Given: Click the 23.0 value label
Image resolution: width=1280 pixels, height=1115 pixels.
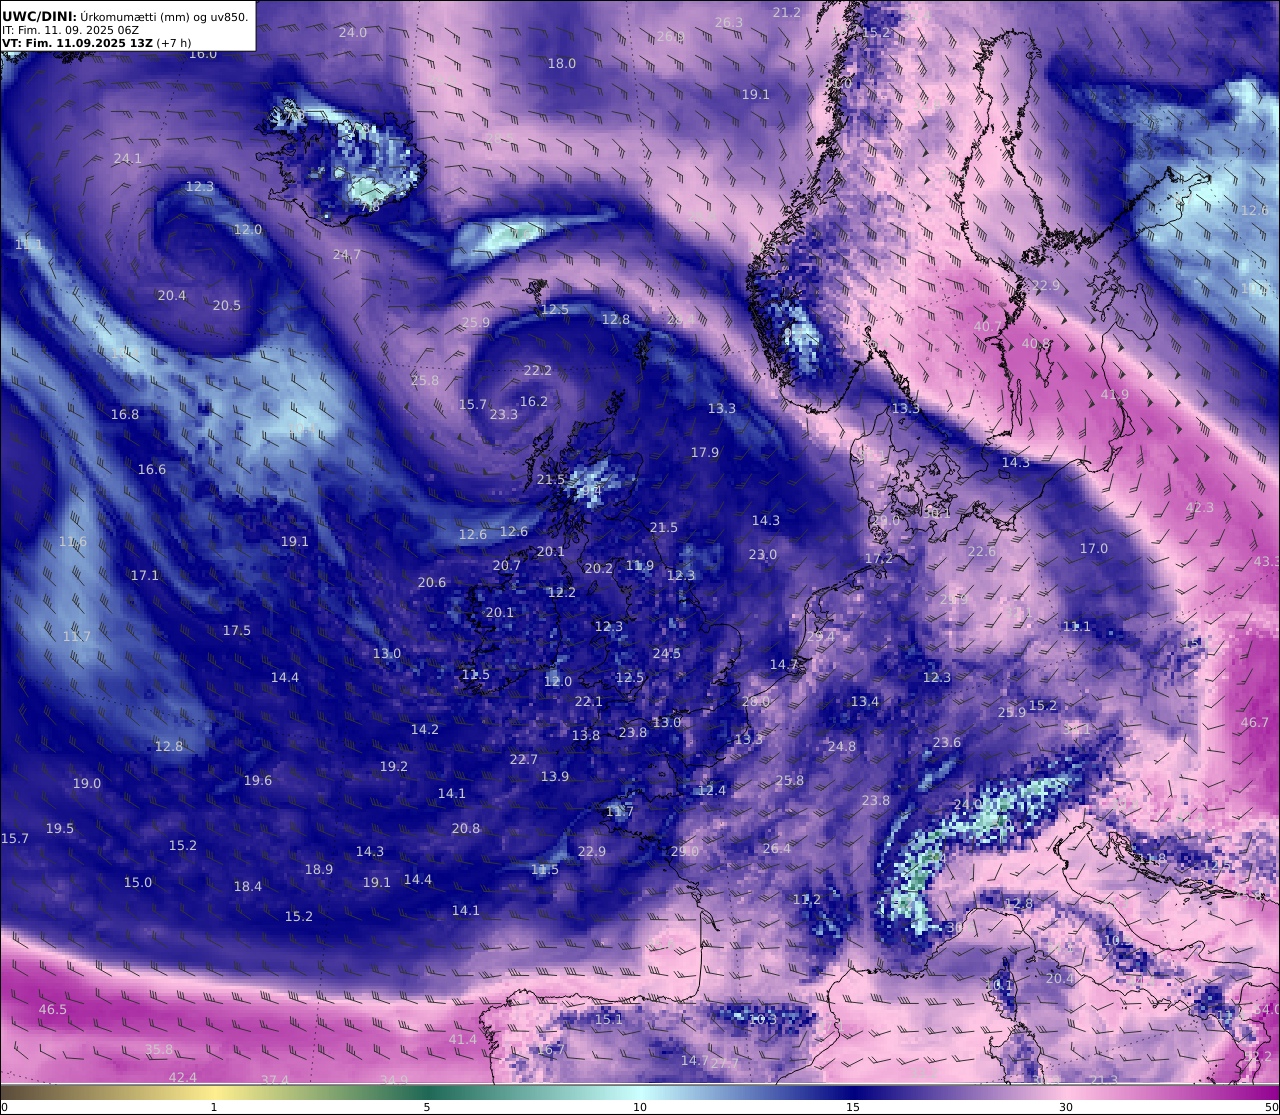Looking at the screenshot, I should pos(763,554).
